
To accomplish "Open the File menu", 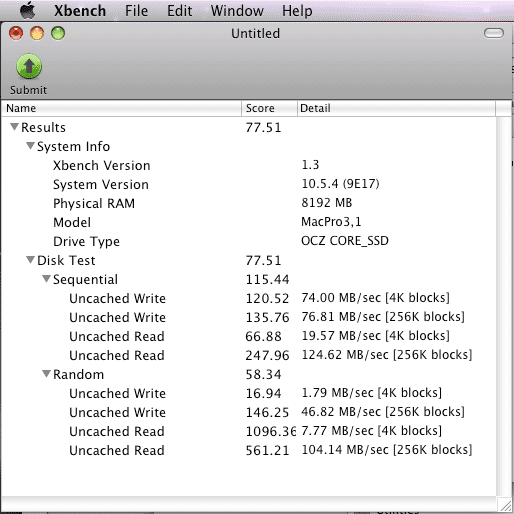I will 136,11.
